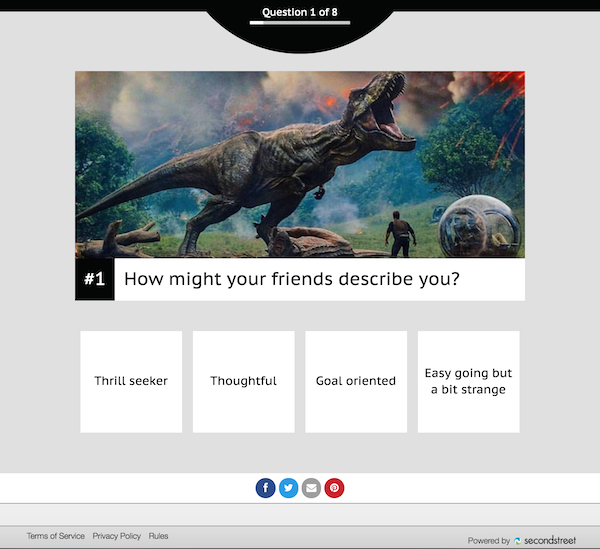
Task: Click the gyrosphere in the dinosaur image
Action: pos(480,226)
